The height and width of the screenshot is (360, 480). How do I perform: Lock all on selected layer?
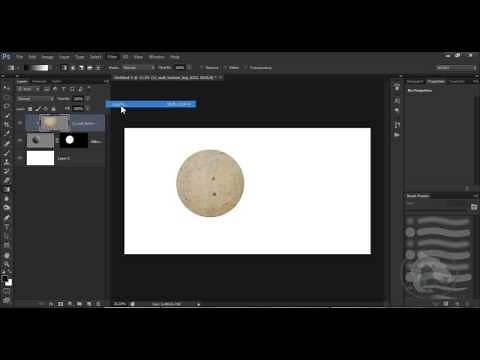53,109
